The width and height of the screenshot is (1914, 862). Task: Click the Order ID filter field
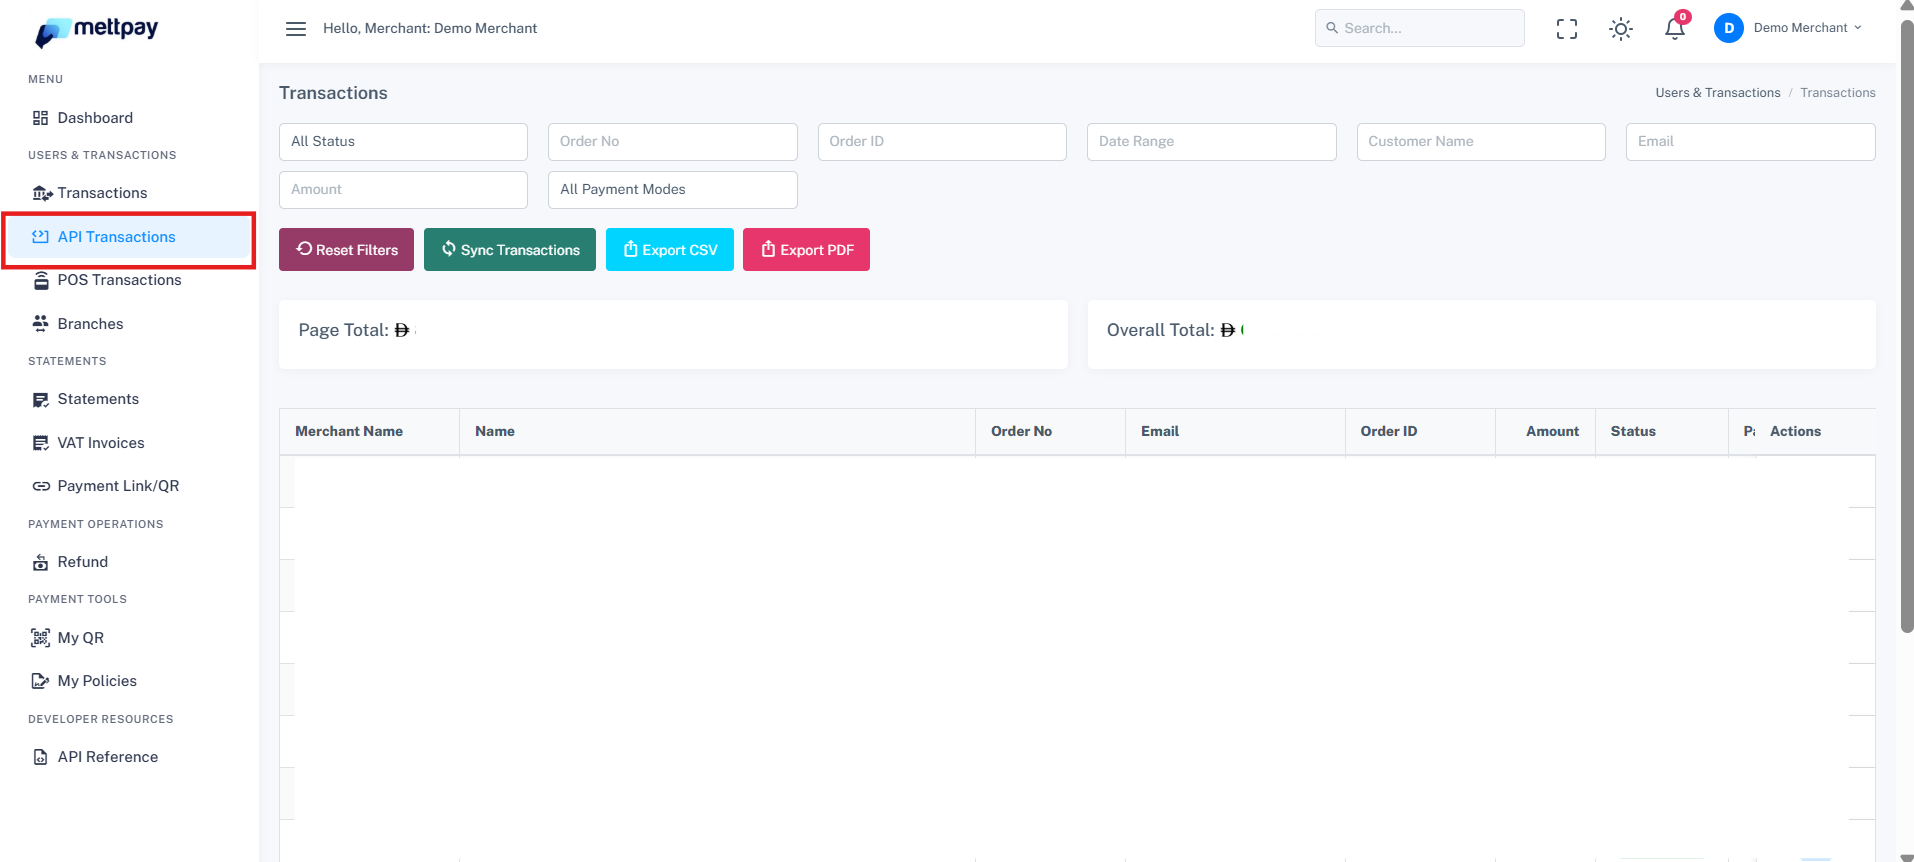click(942, 142)
